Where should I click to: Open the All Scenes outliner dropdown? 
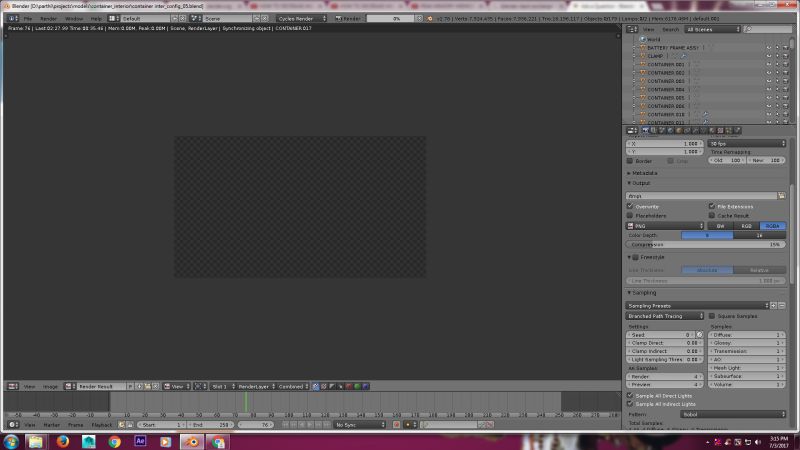tap(712, 30)
